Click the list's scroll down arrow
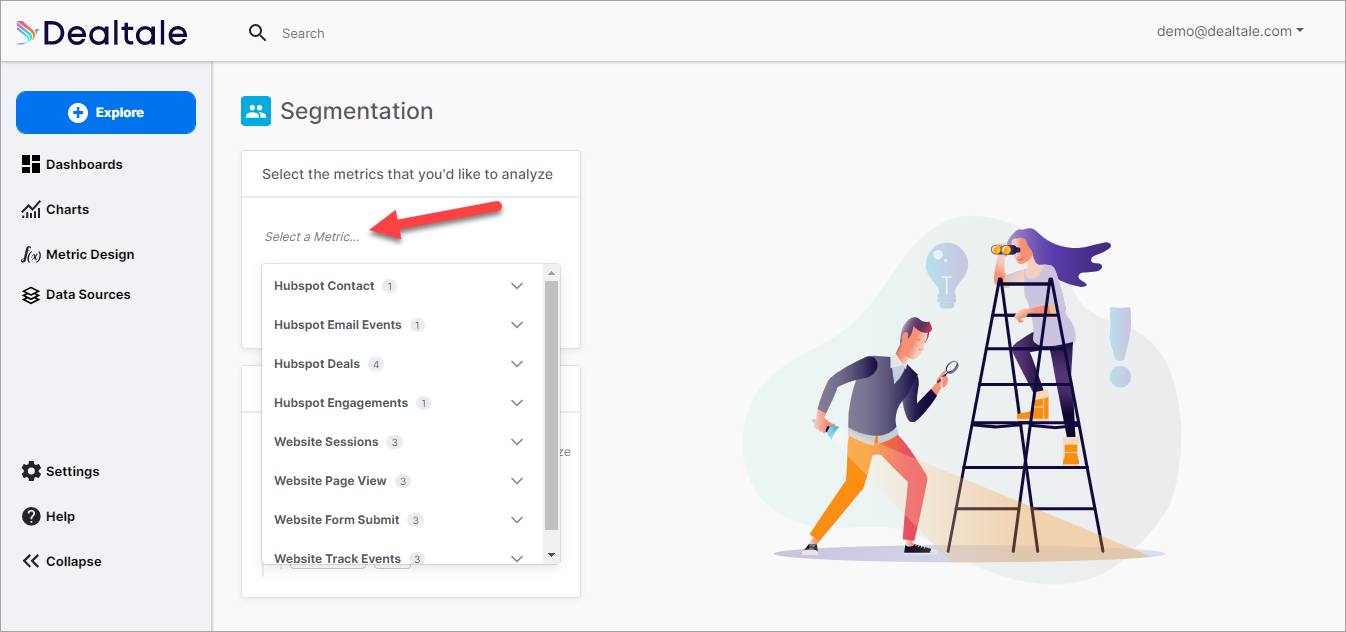 point(551,555)
